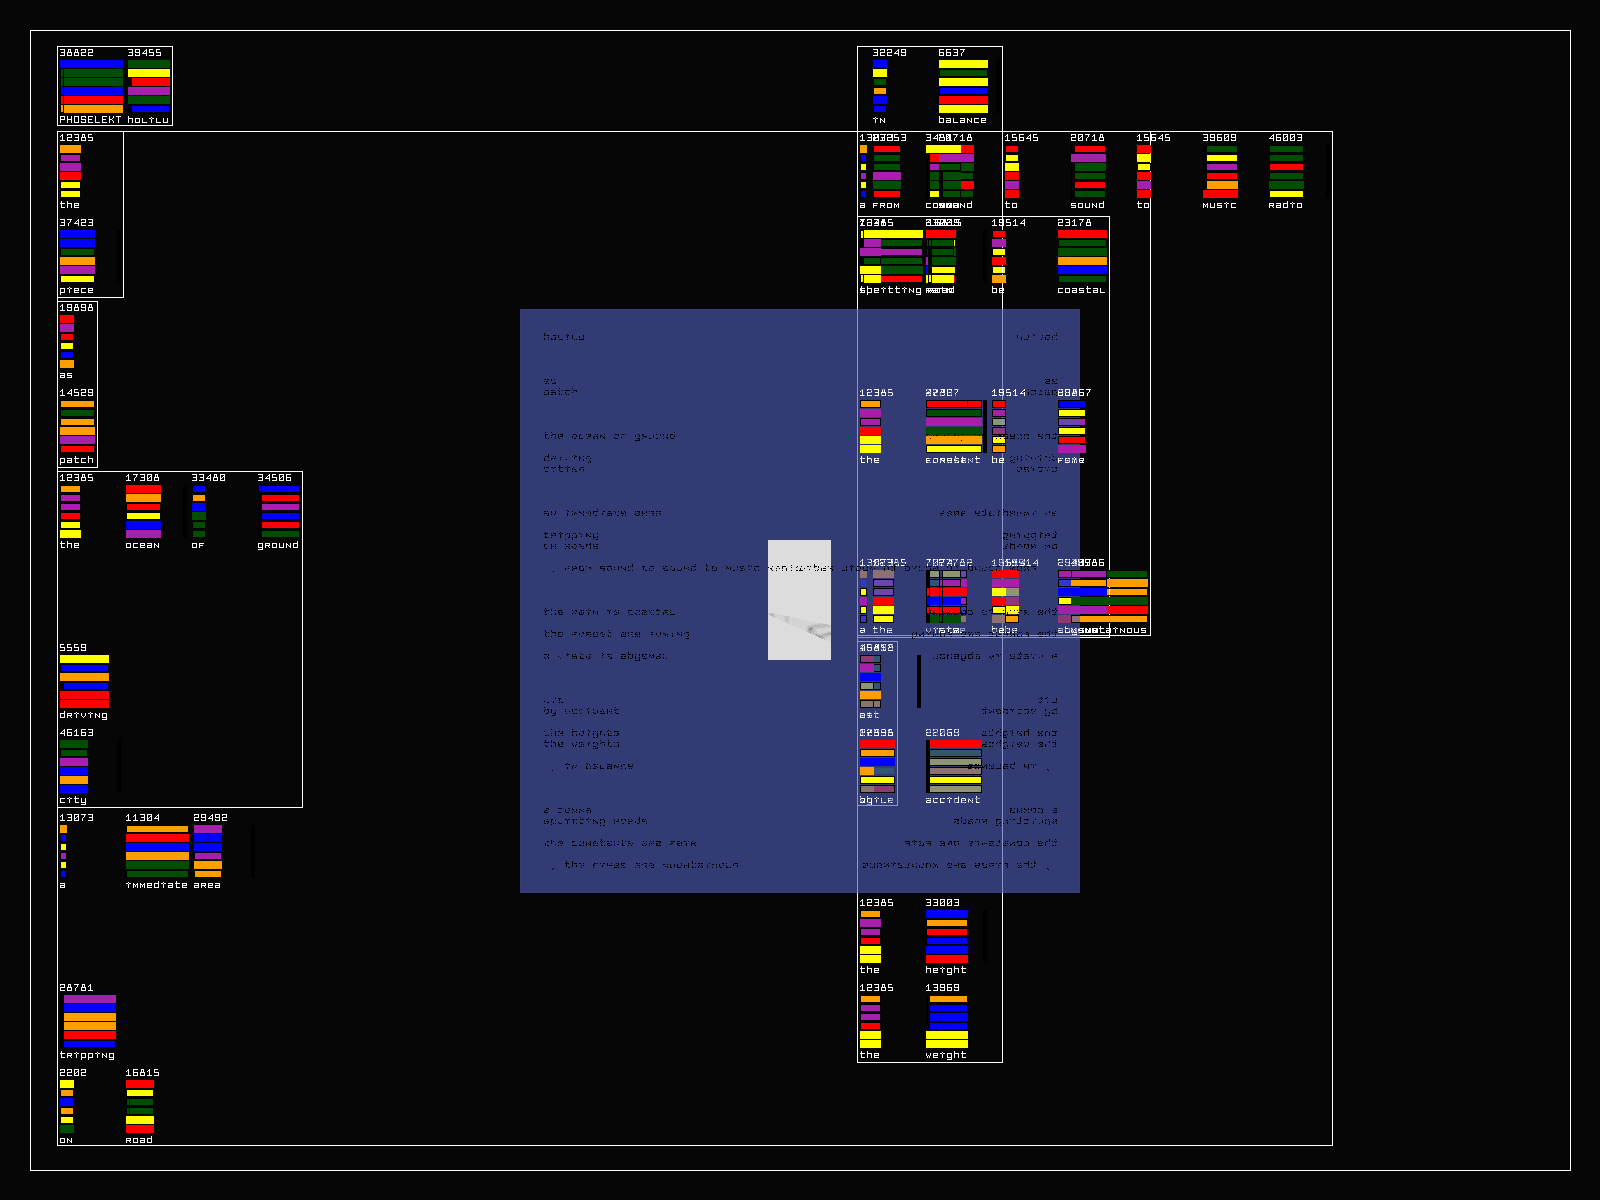Select the 'coastal' word block
Image resolution: width=1600 pixels, height=1200 pixels.
click(1082, 256)
